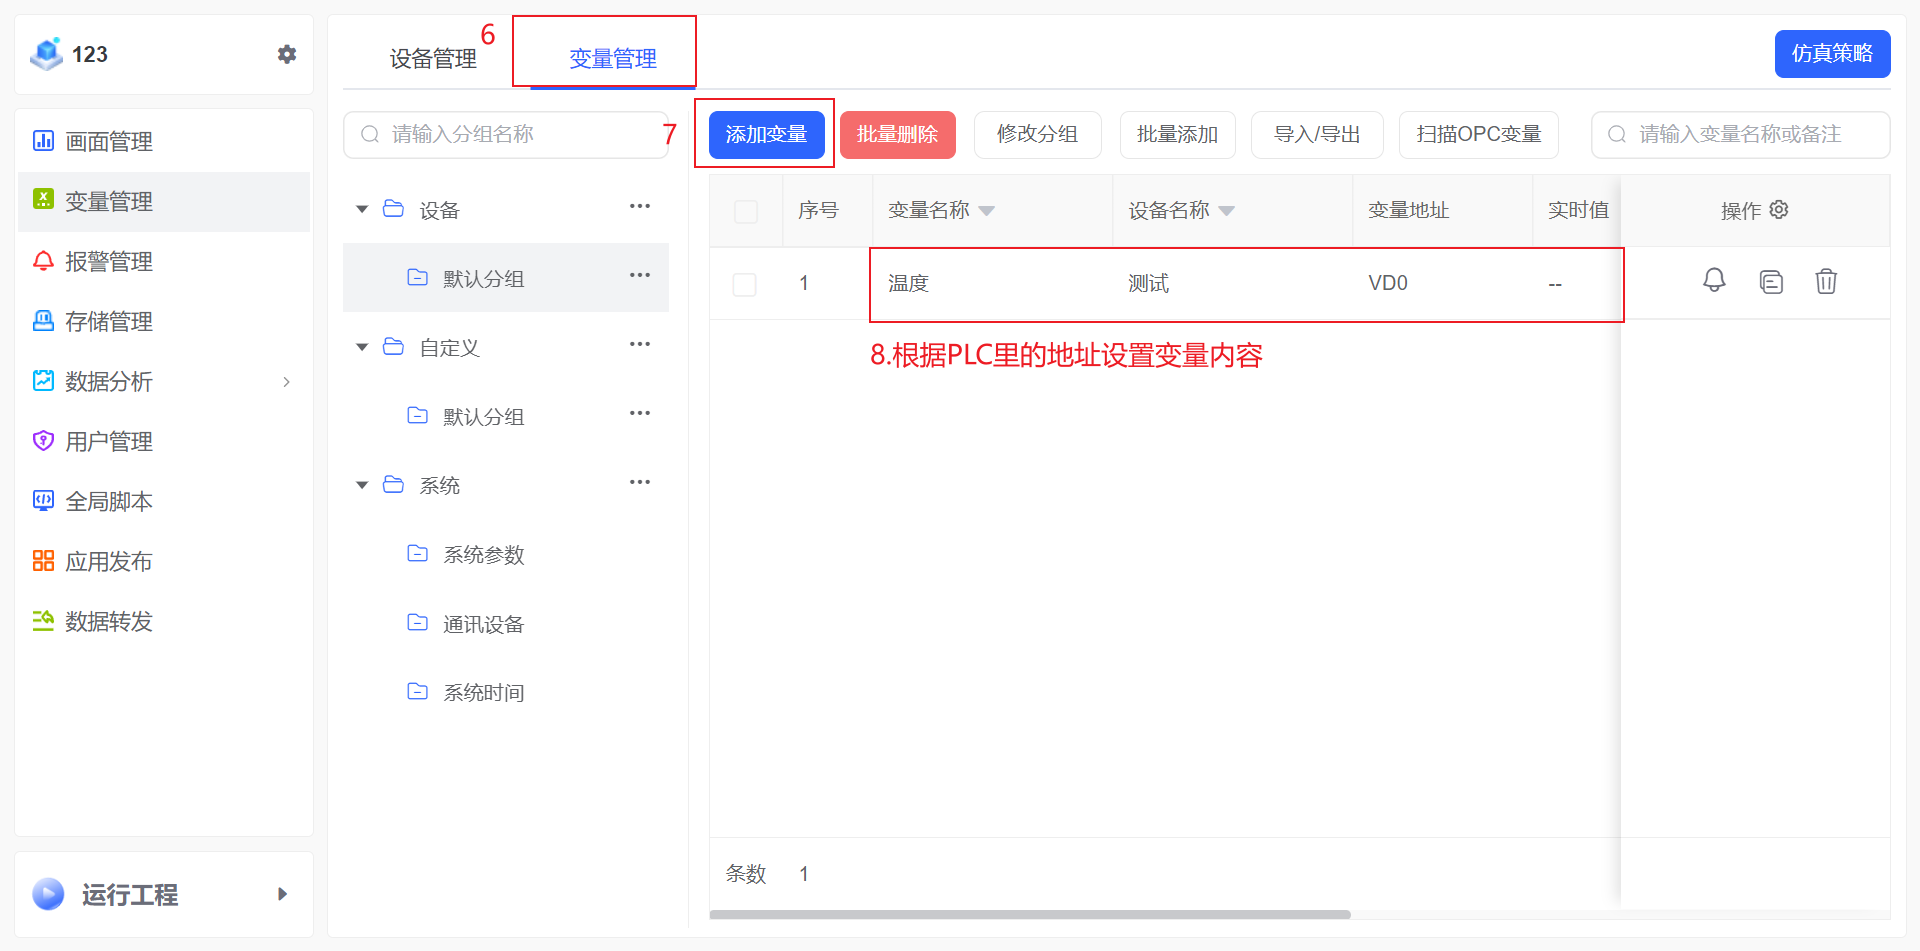Check the checkbox for row 1 温度
Image resolution: width=1920 pixels, height=951 pixels.
[745, 284]
